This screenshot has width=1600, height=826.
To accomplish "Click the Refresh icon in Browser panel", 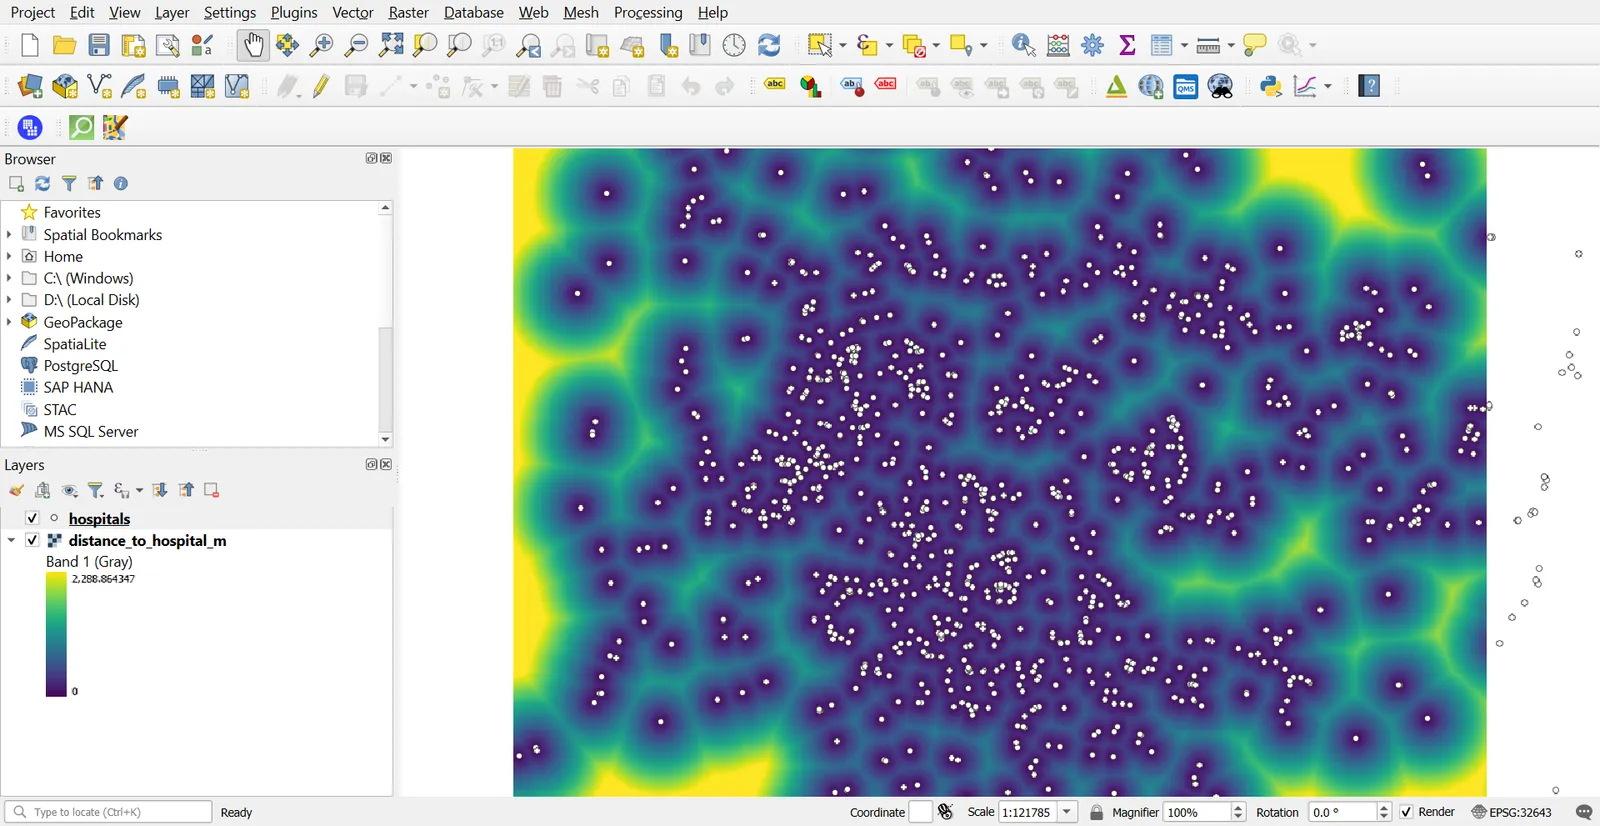I will [x=42, y=184].
